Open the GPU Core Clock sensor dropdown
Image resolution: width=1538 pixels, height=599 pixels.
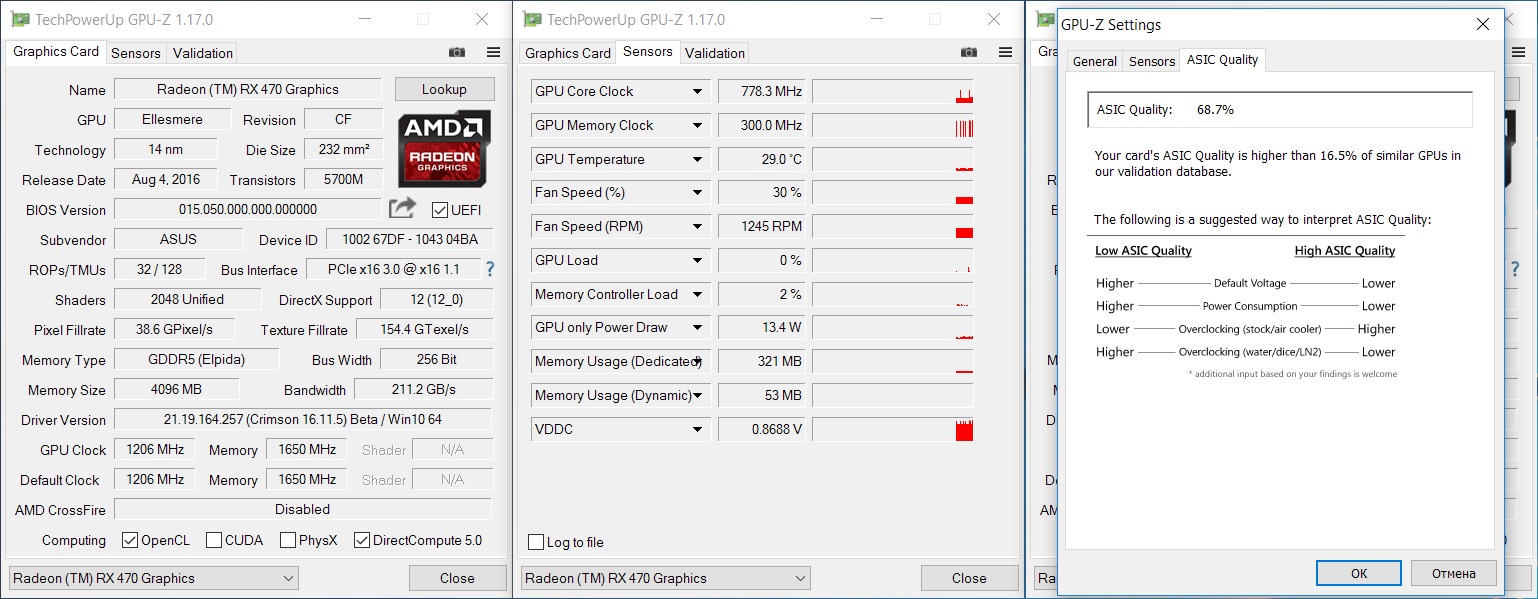pyautogui.click(x=698, y=91)
